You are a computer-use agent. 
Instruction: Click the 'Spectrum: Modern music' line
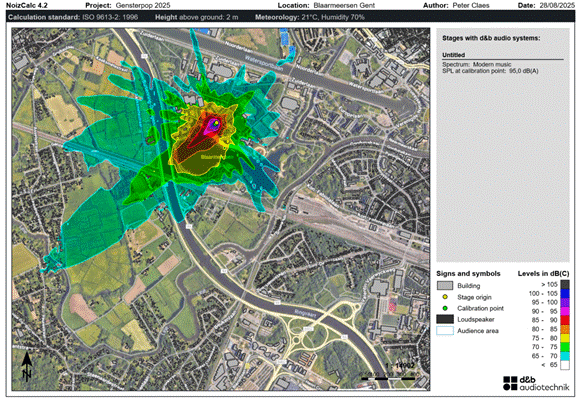click(477, 64)
